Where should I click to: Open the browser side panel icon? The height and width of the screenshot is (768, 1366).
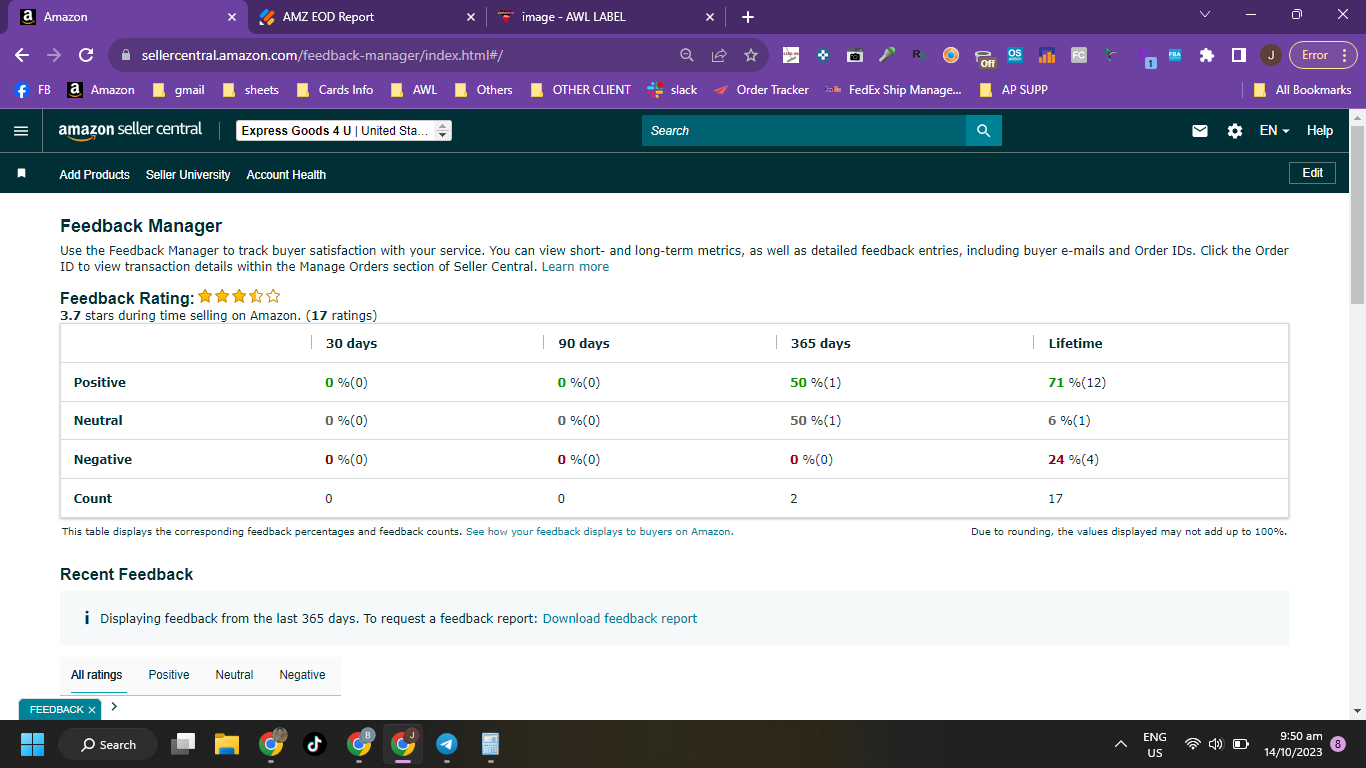point(1239,55)
